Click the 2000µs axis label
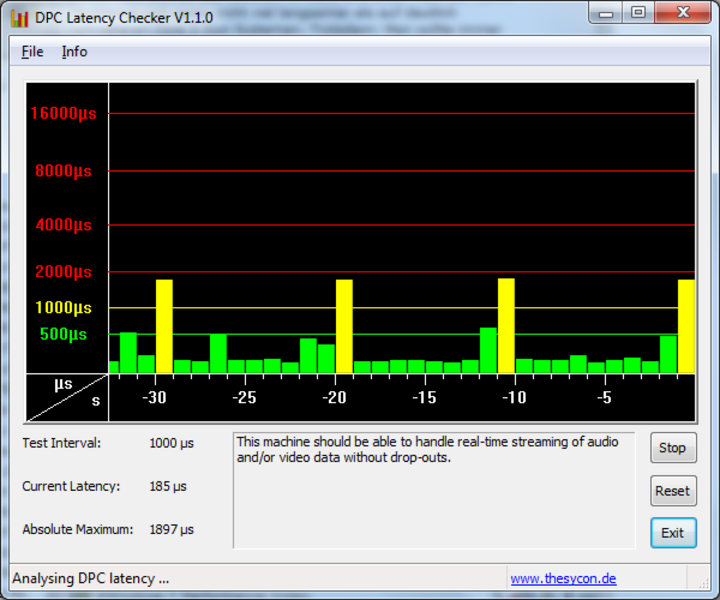 63,271
